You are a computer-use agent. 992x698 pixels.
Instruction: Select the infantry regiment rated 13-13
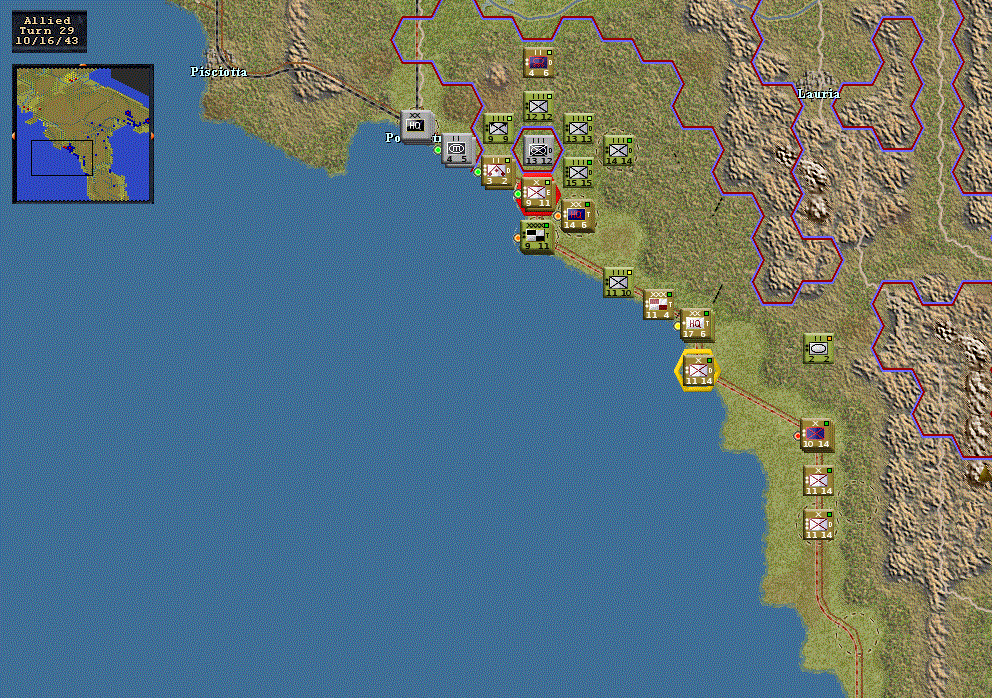click(579, 129)
